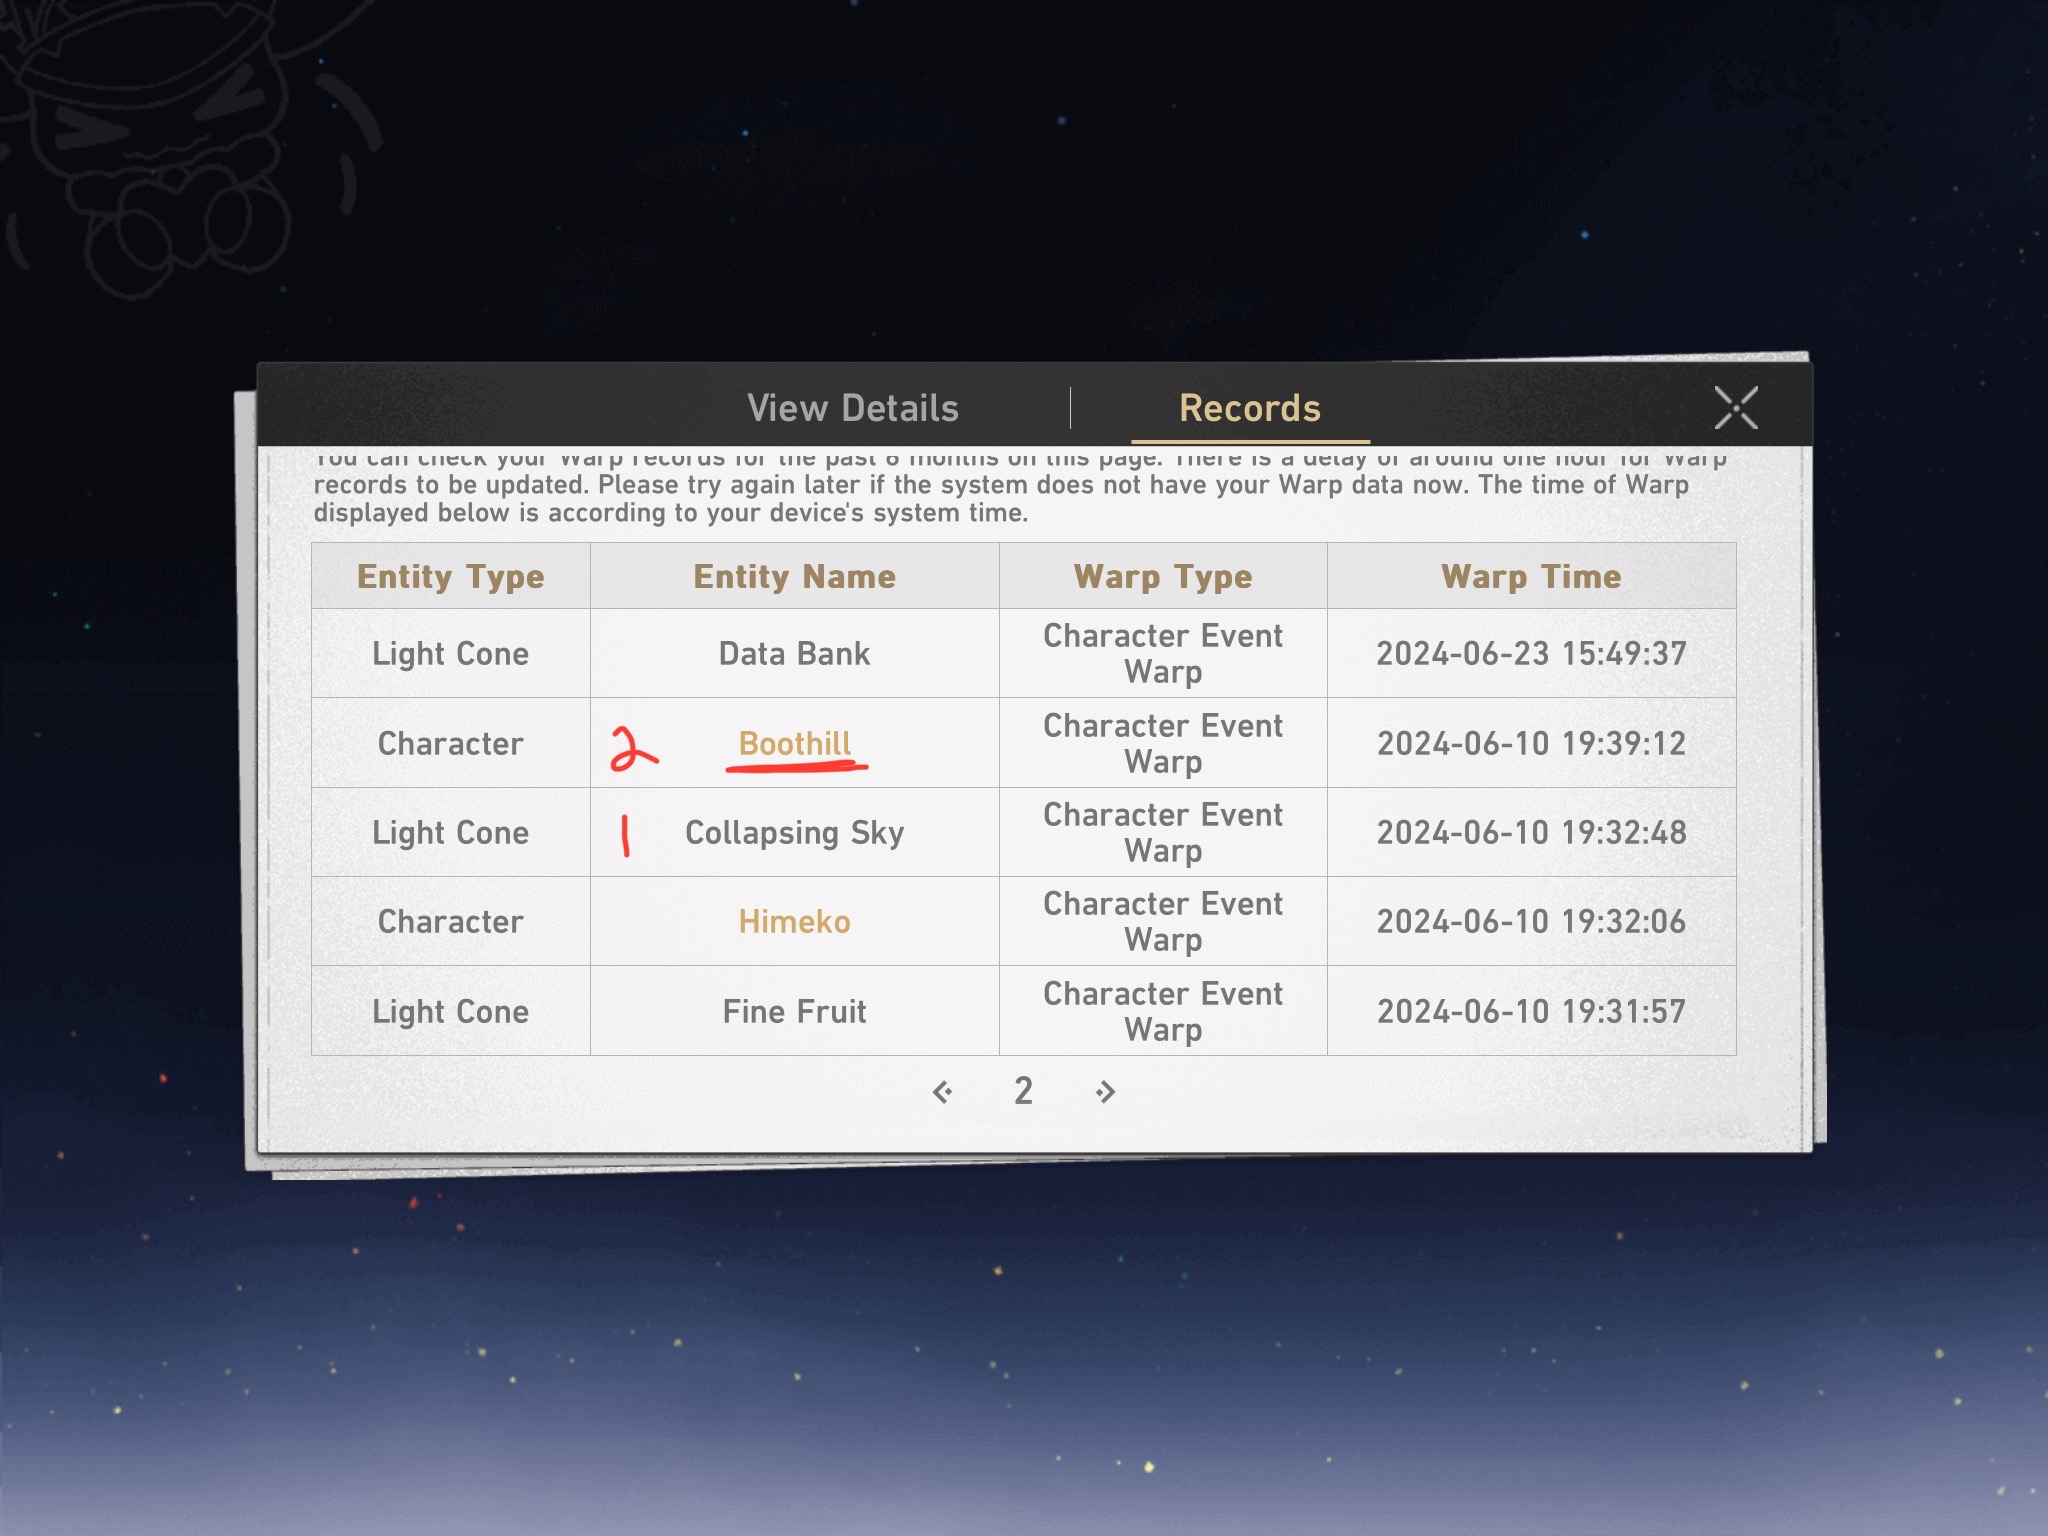
Task: Click warp time 2024-06-10 19:32:48
Action: click(1531, 833)
